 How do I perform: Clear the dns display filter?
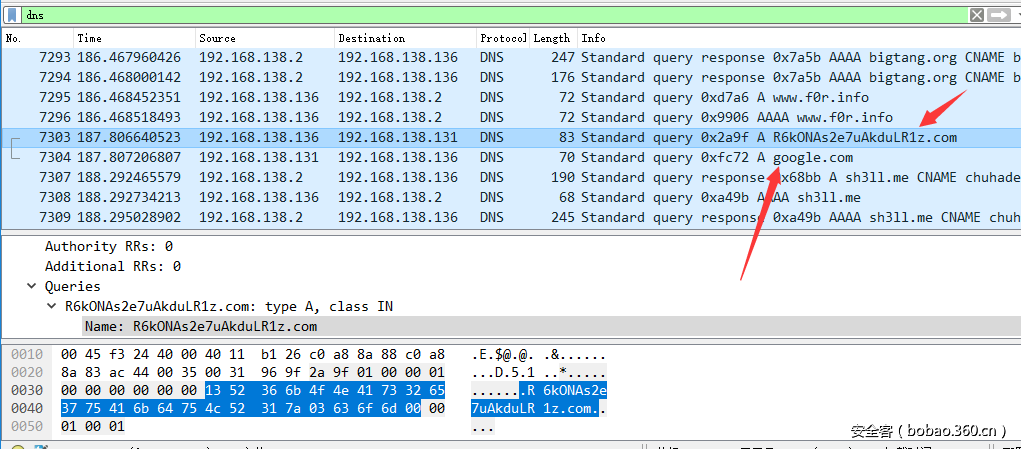point(977,15)
